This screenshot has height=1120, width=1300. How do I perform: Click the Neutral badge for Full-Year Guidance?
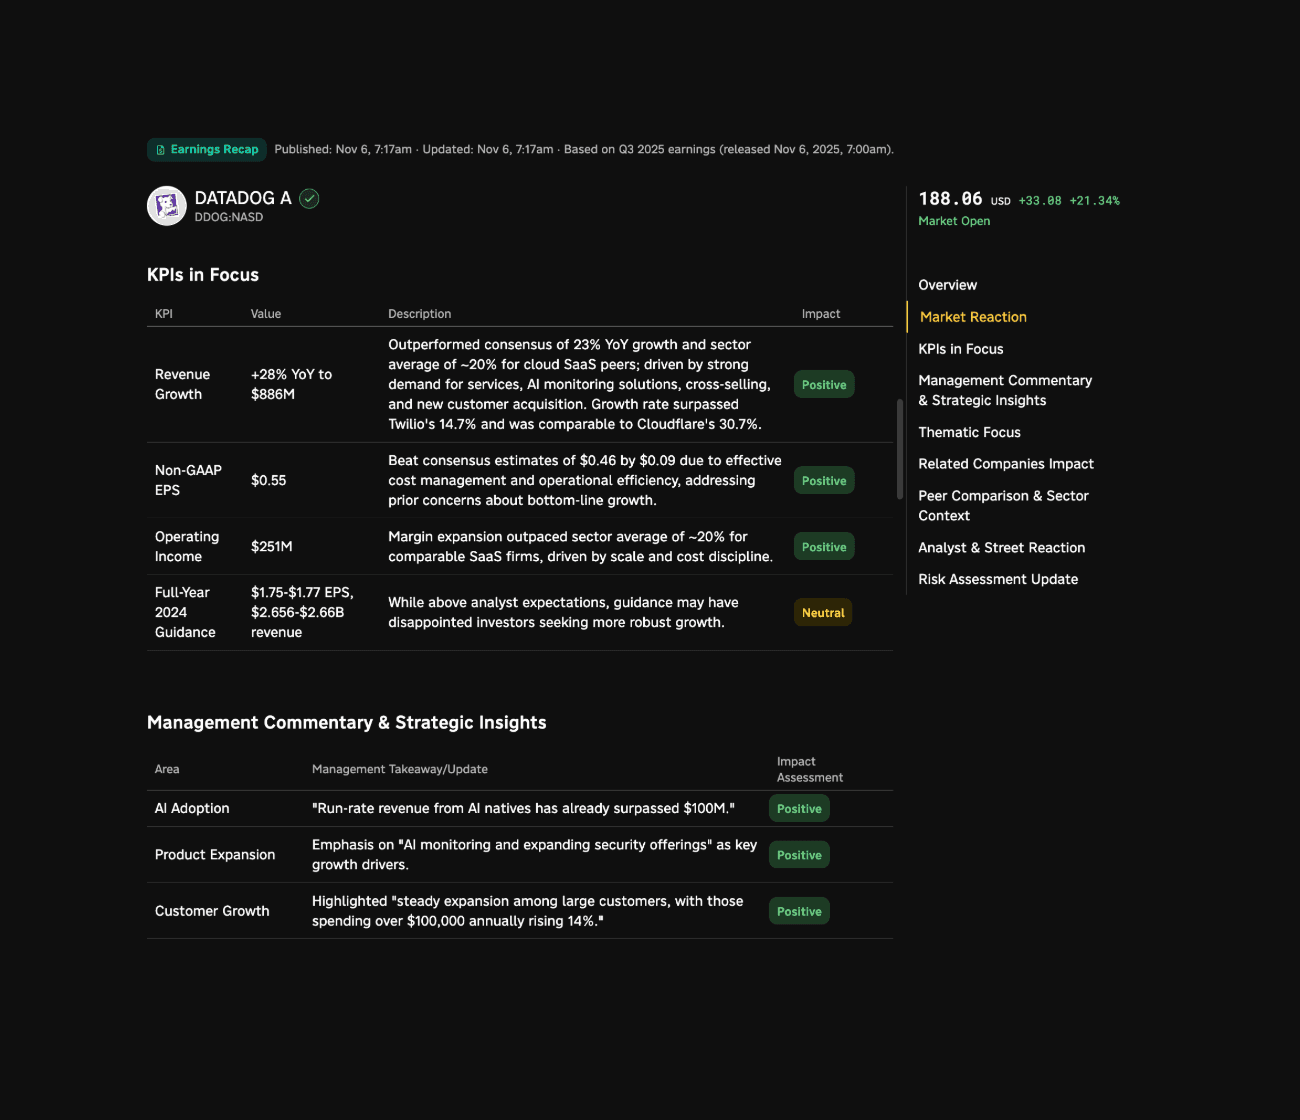point(823,613)
